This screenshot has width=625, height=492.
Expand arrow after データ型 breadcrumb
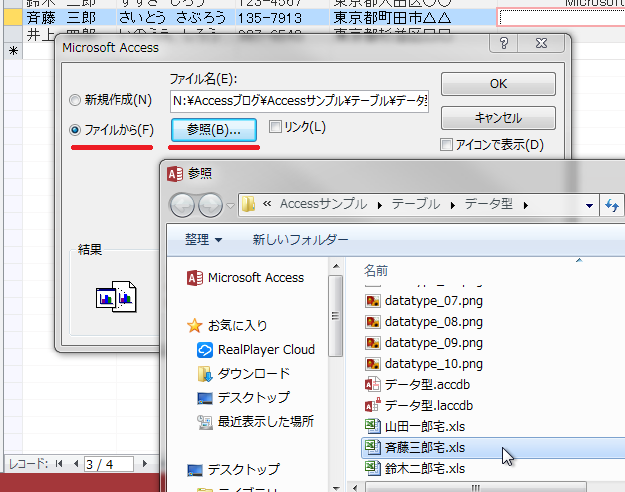526,205
